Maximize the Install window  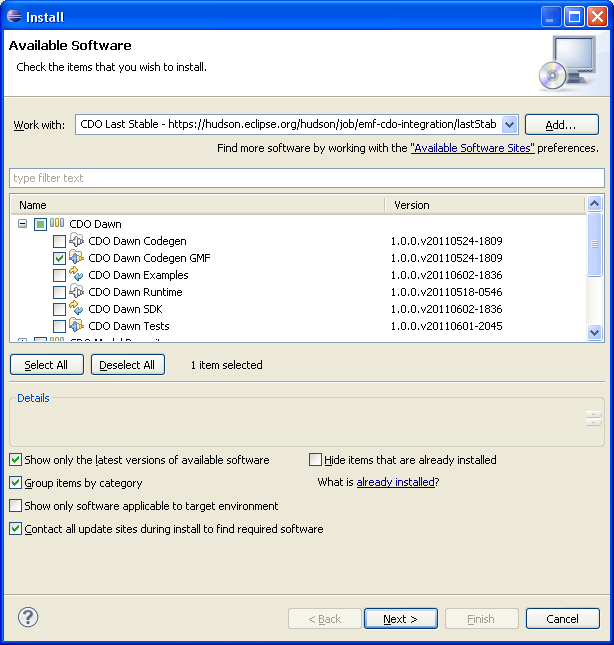click(x=574, y=17)
